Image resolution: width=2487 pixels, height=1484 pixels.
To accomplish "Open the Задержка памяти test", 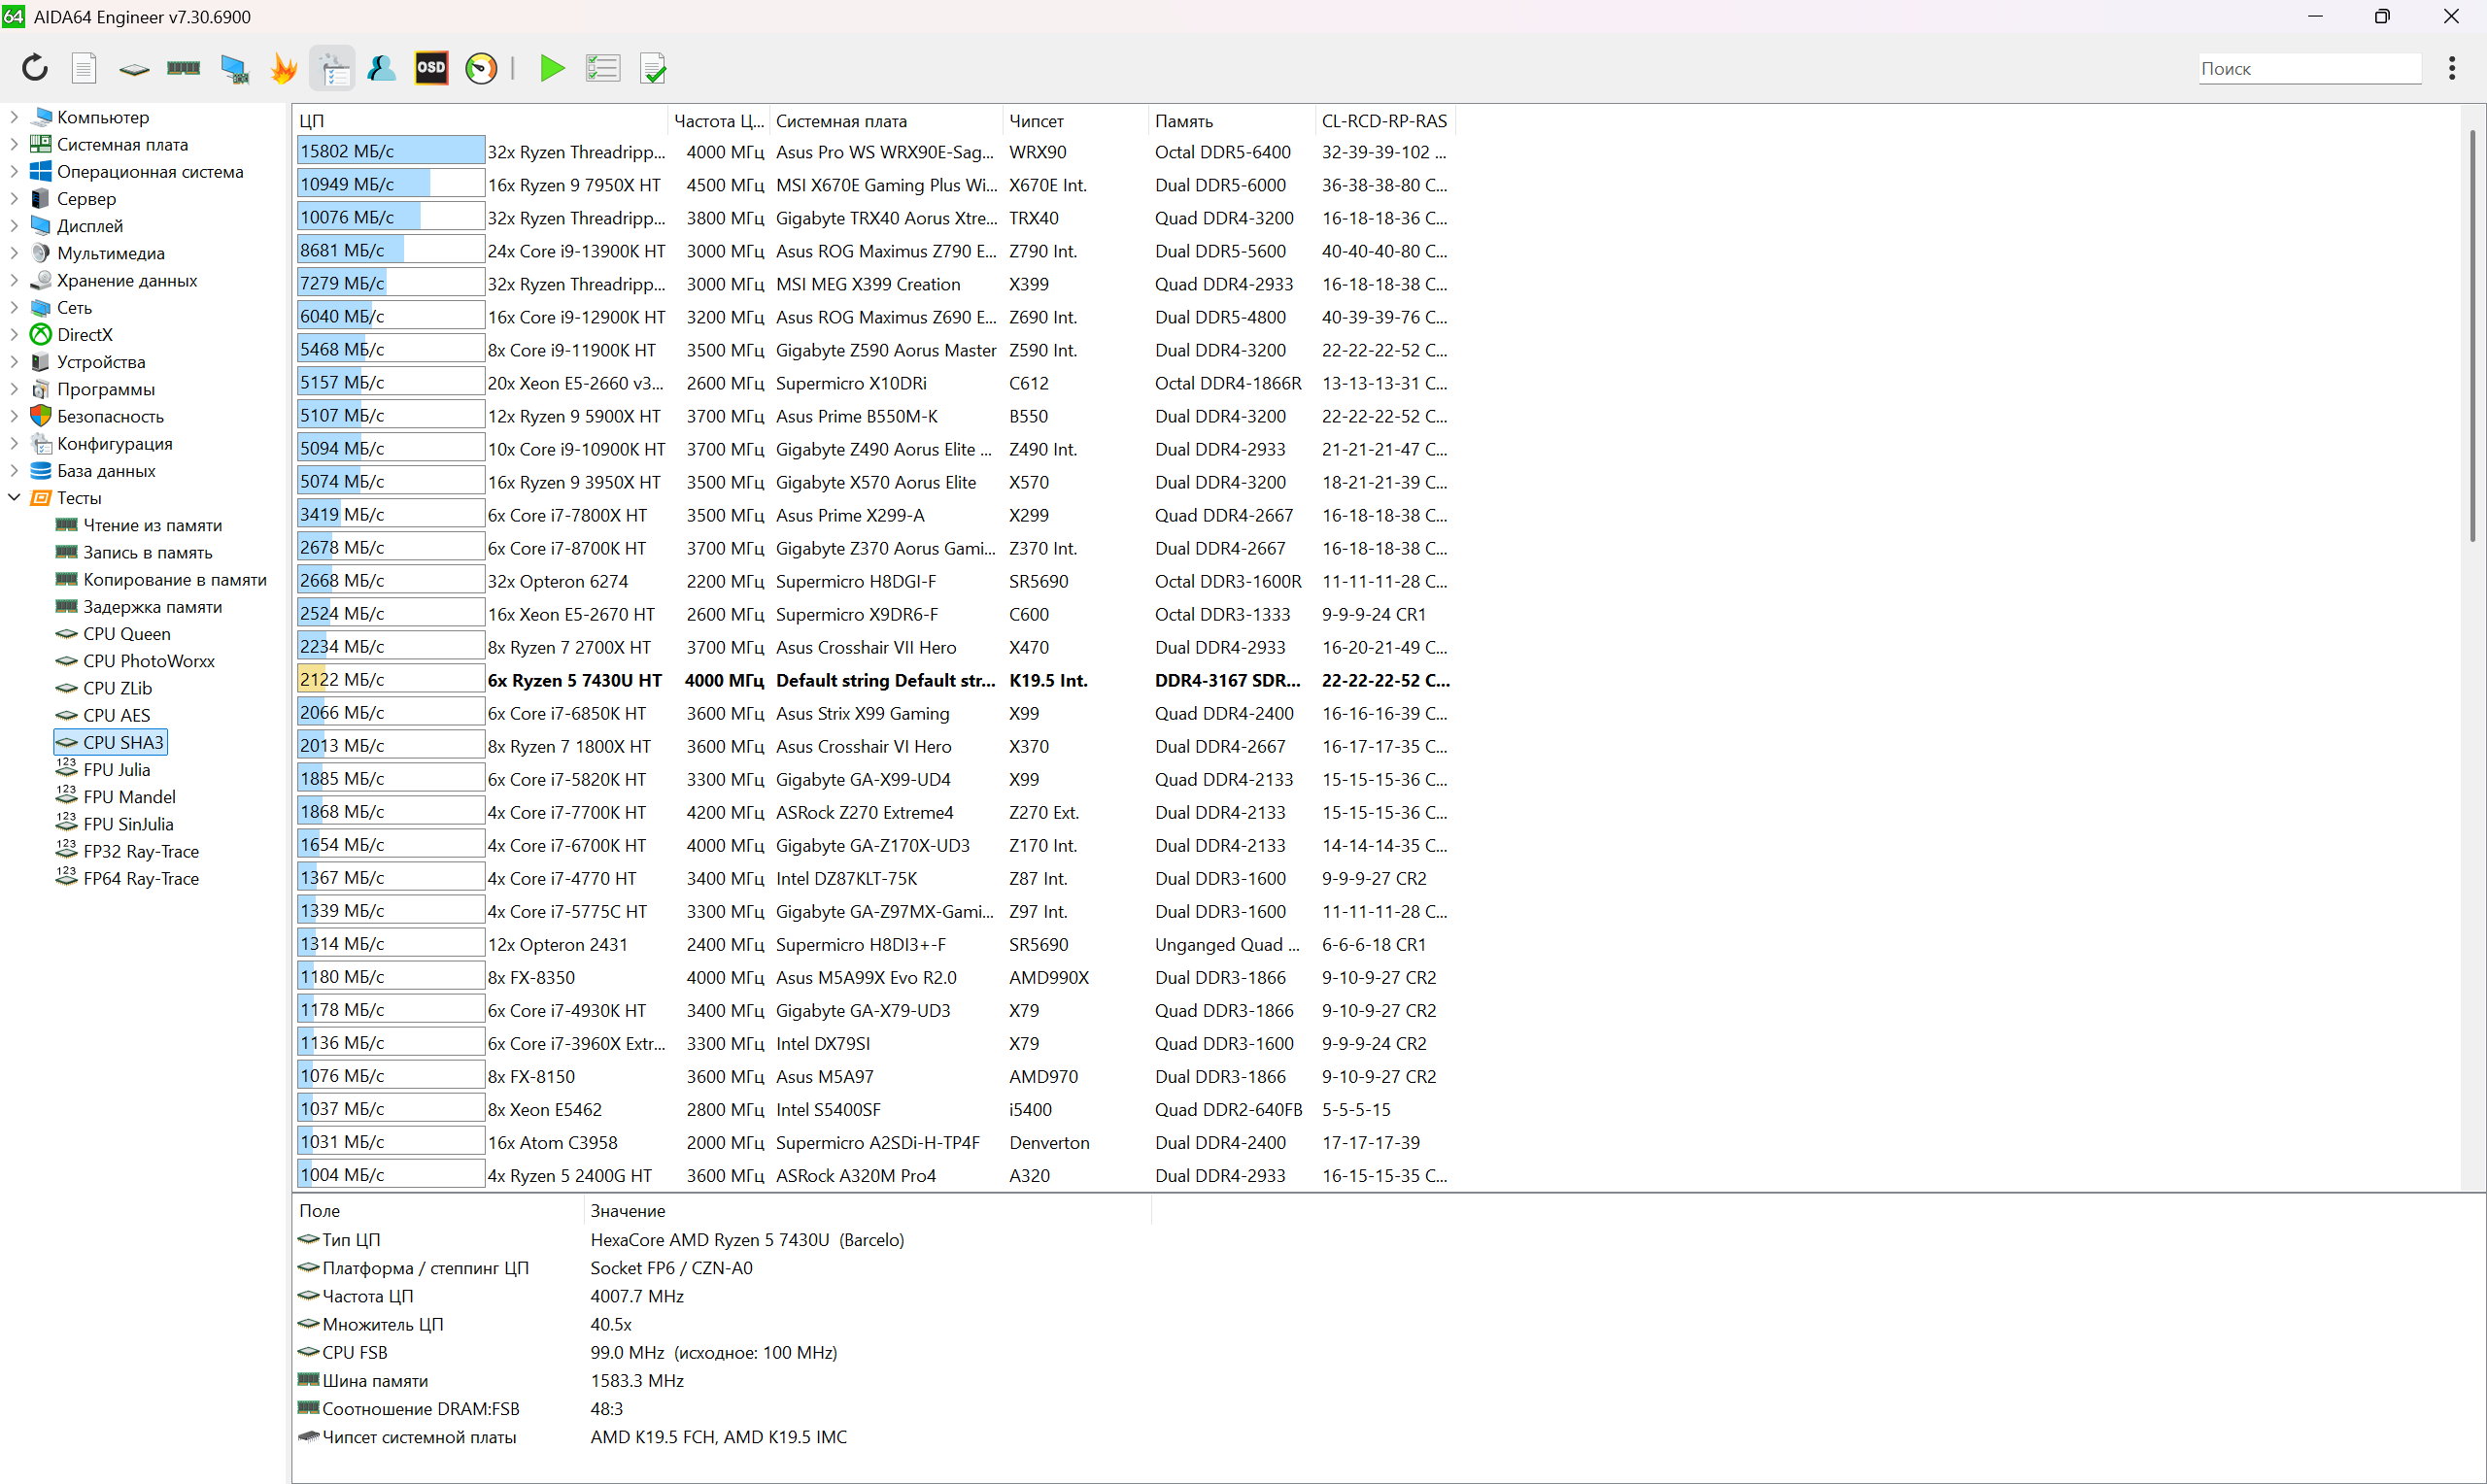I will click(x=152, y=606).
